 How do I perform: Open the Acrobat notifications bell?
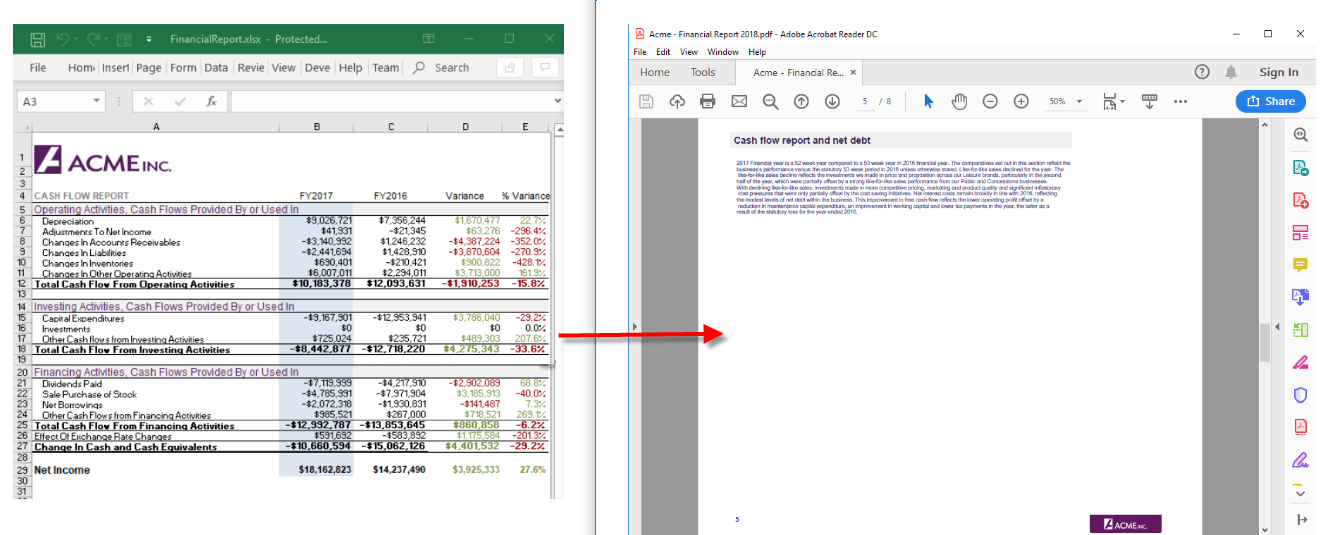coord(1231,72)
